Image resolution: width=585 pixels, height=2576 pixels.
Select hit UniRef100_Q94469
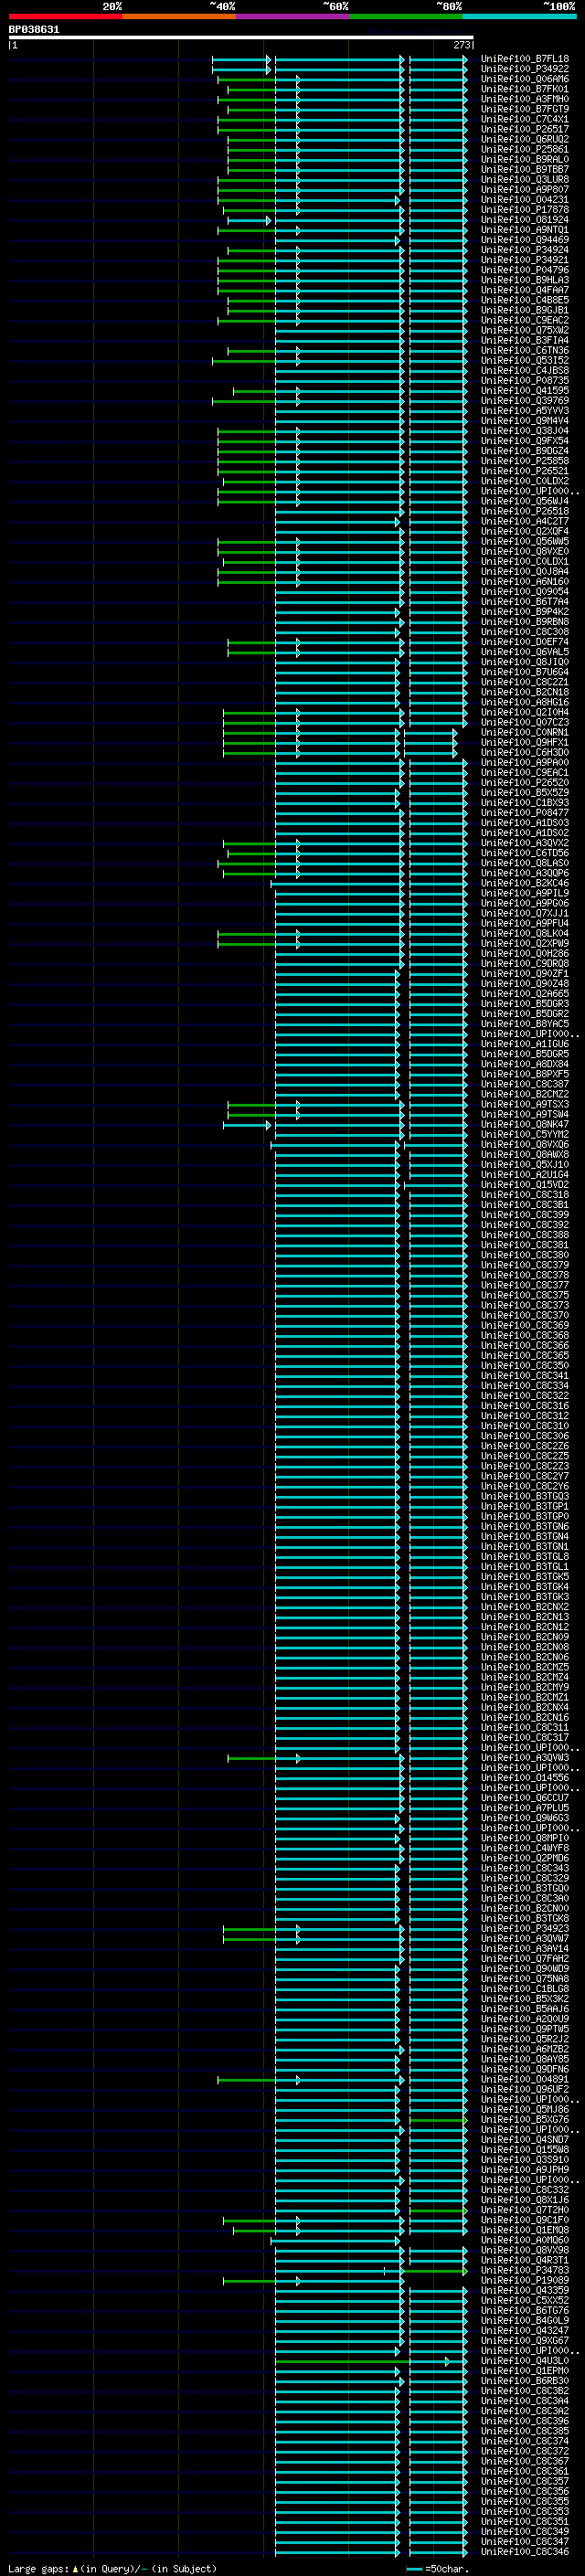(524, 240)
